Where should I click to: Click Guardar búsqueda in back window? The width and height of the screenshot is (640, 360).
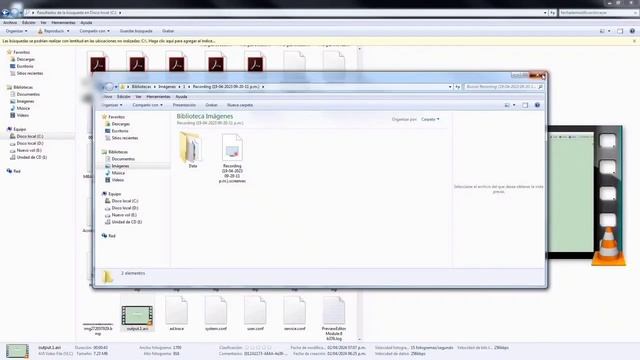[136, 31]
